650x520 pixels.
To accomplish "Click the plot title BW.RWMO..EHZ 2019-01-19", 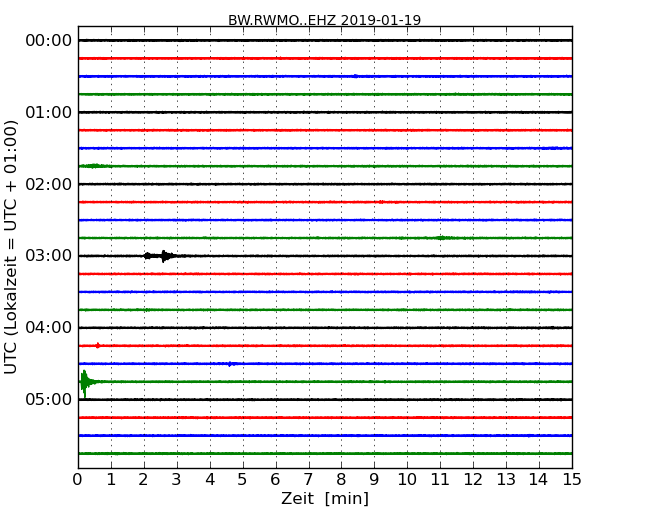I will coord(324,20).
